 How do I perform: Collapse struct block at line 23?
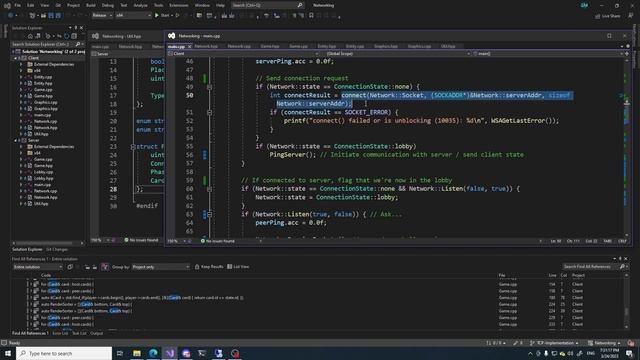point(133,147)
